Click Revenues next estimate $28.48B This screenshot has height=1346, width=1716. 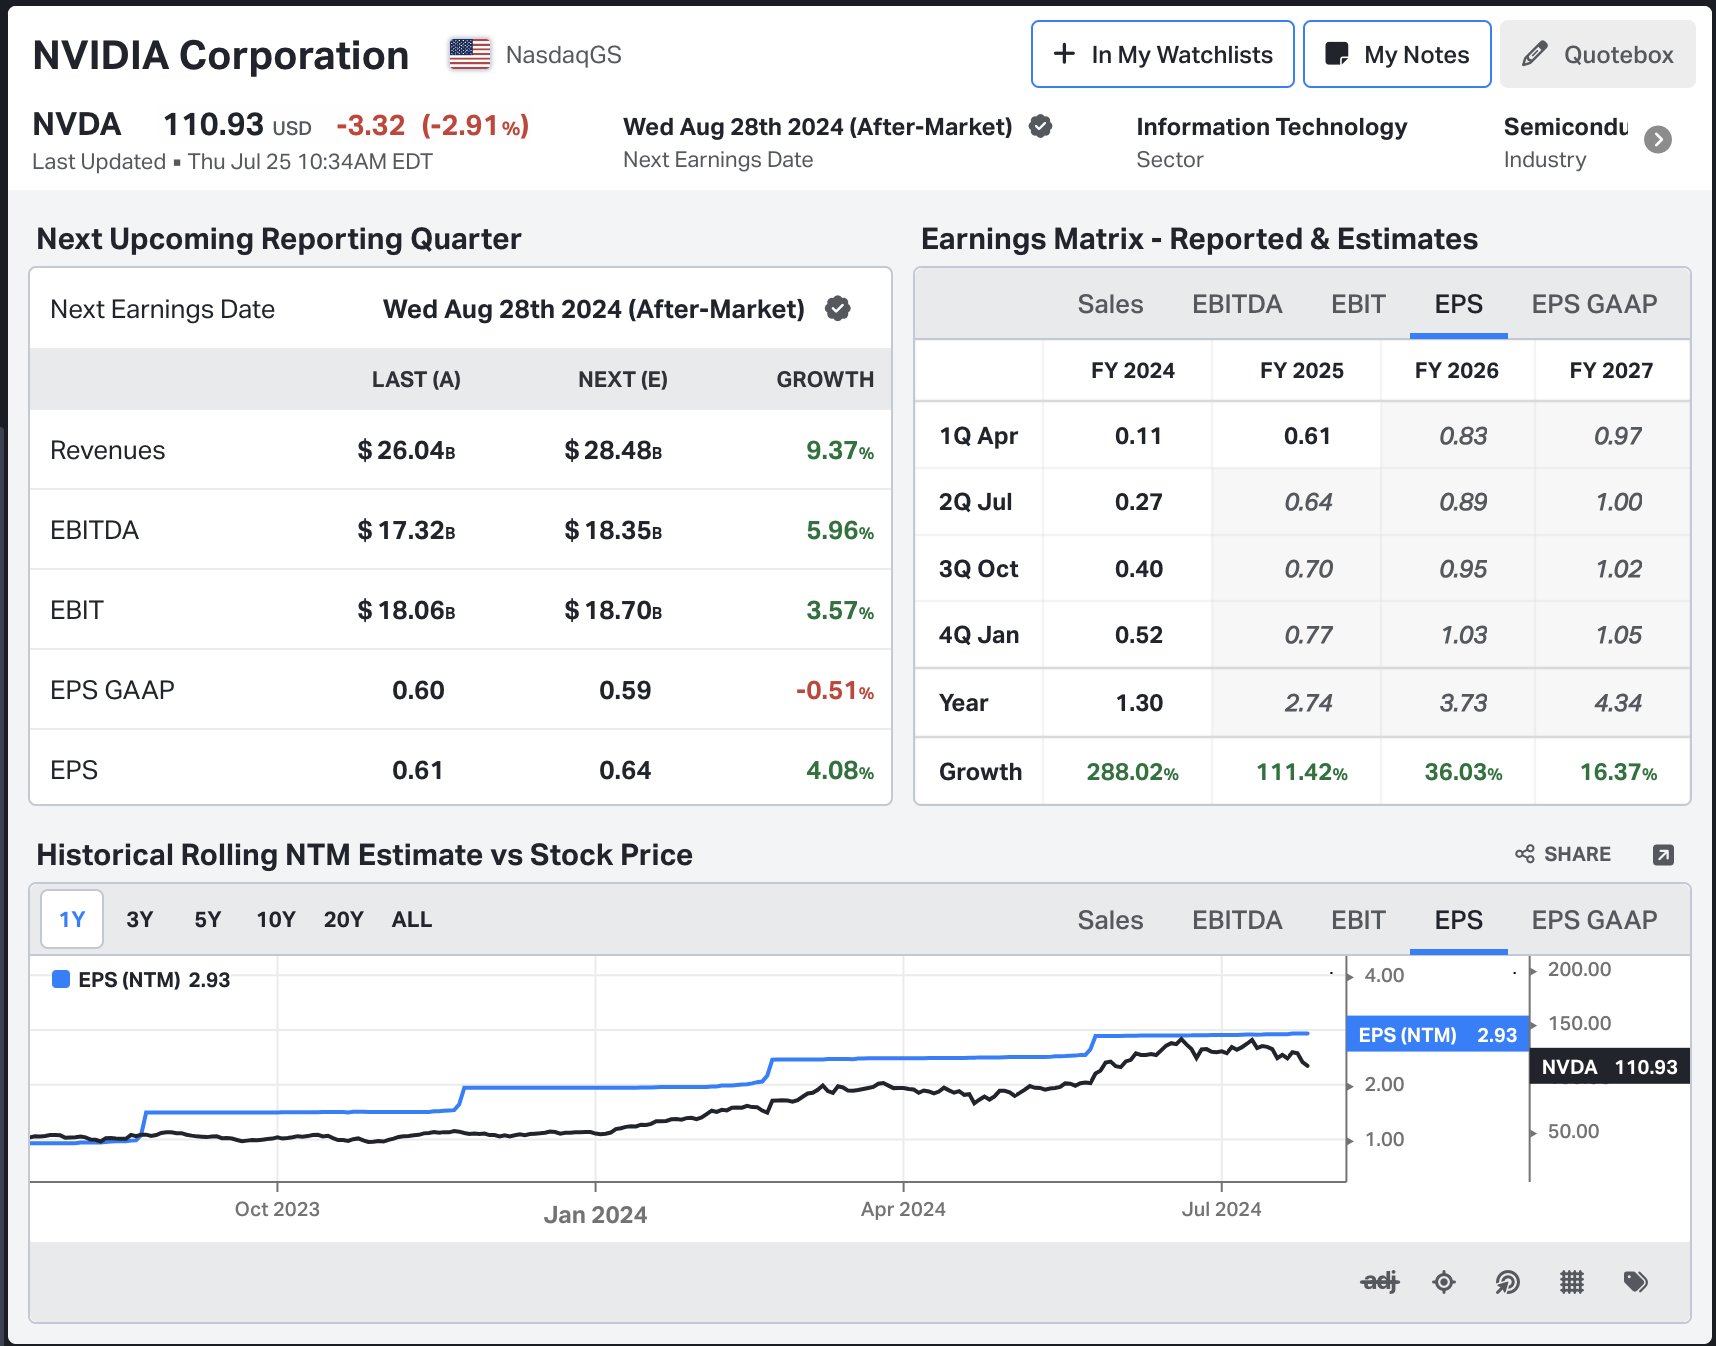[x=613, y=450]
